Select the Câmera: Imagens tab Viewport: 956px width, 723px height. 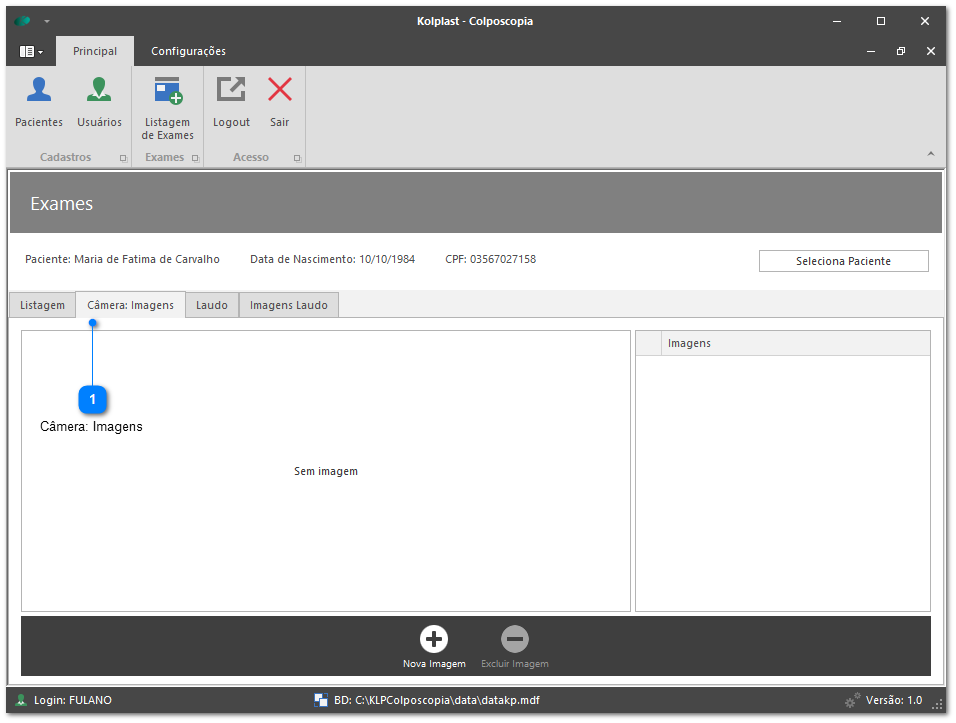(130, 305)
